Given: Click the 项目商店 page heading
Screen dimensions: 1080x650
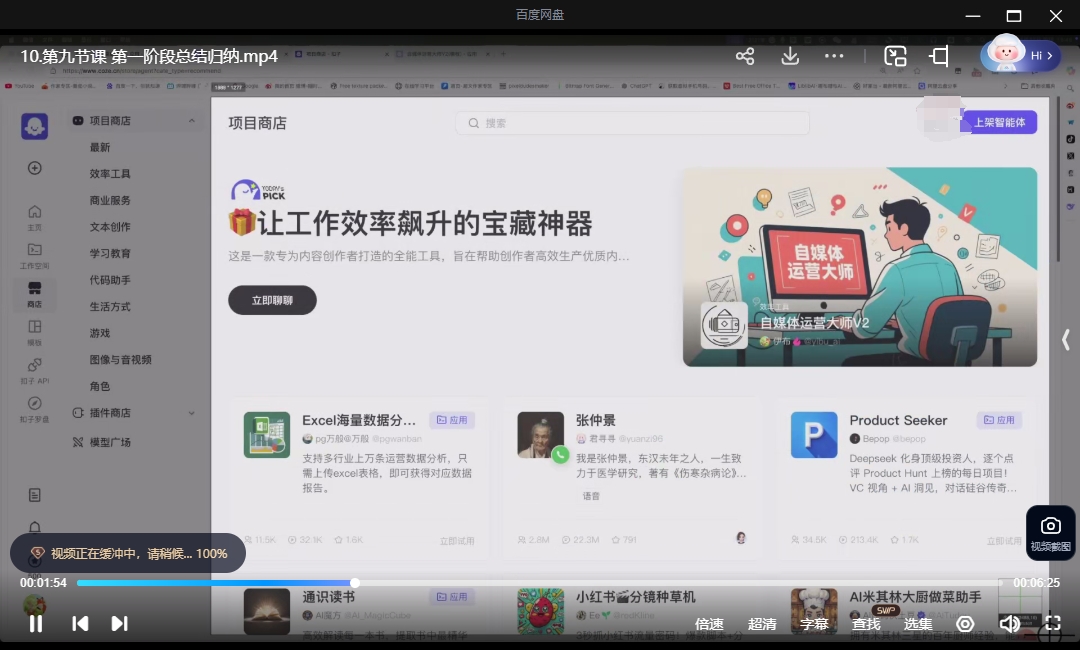Looking at the screenshot, I should pyautogui.click(x=258, y=123).
